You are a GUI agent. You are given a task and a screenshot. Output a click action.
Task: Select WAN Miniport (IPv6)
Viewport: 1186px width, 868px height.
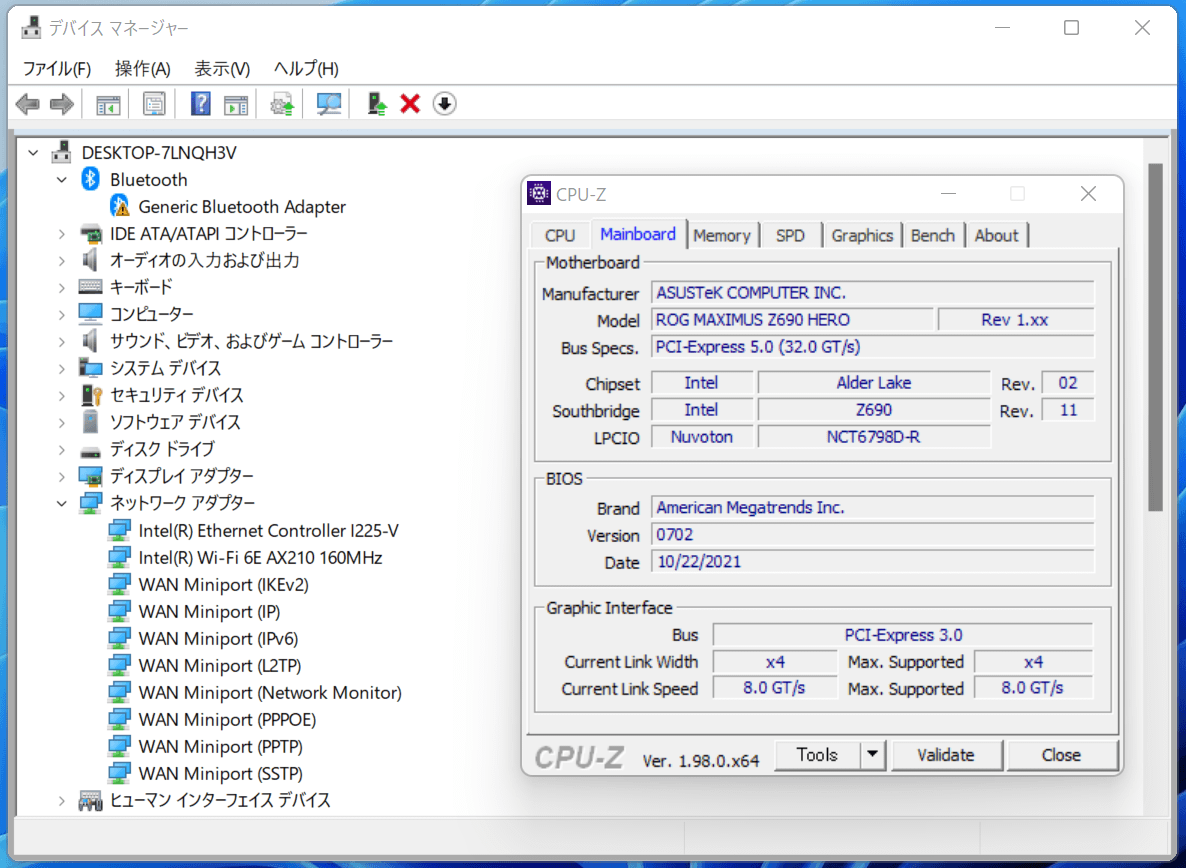coord(218,639)
